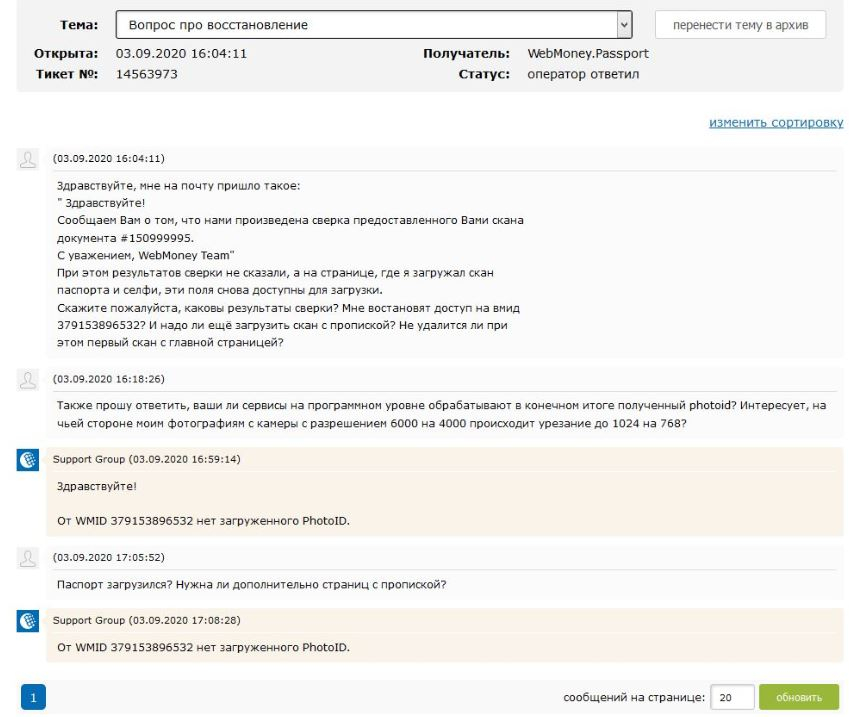Click the user avatar of the 17:05:52 message
Image resolution: width=849 pixels, height=717 pixels.
(28, 558)
